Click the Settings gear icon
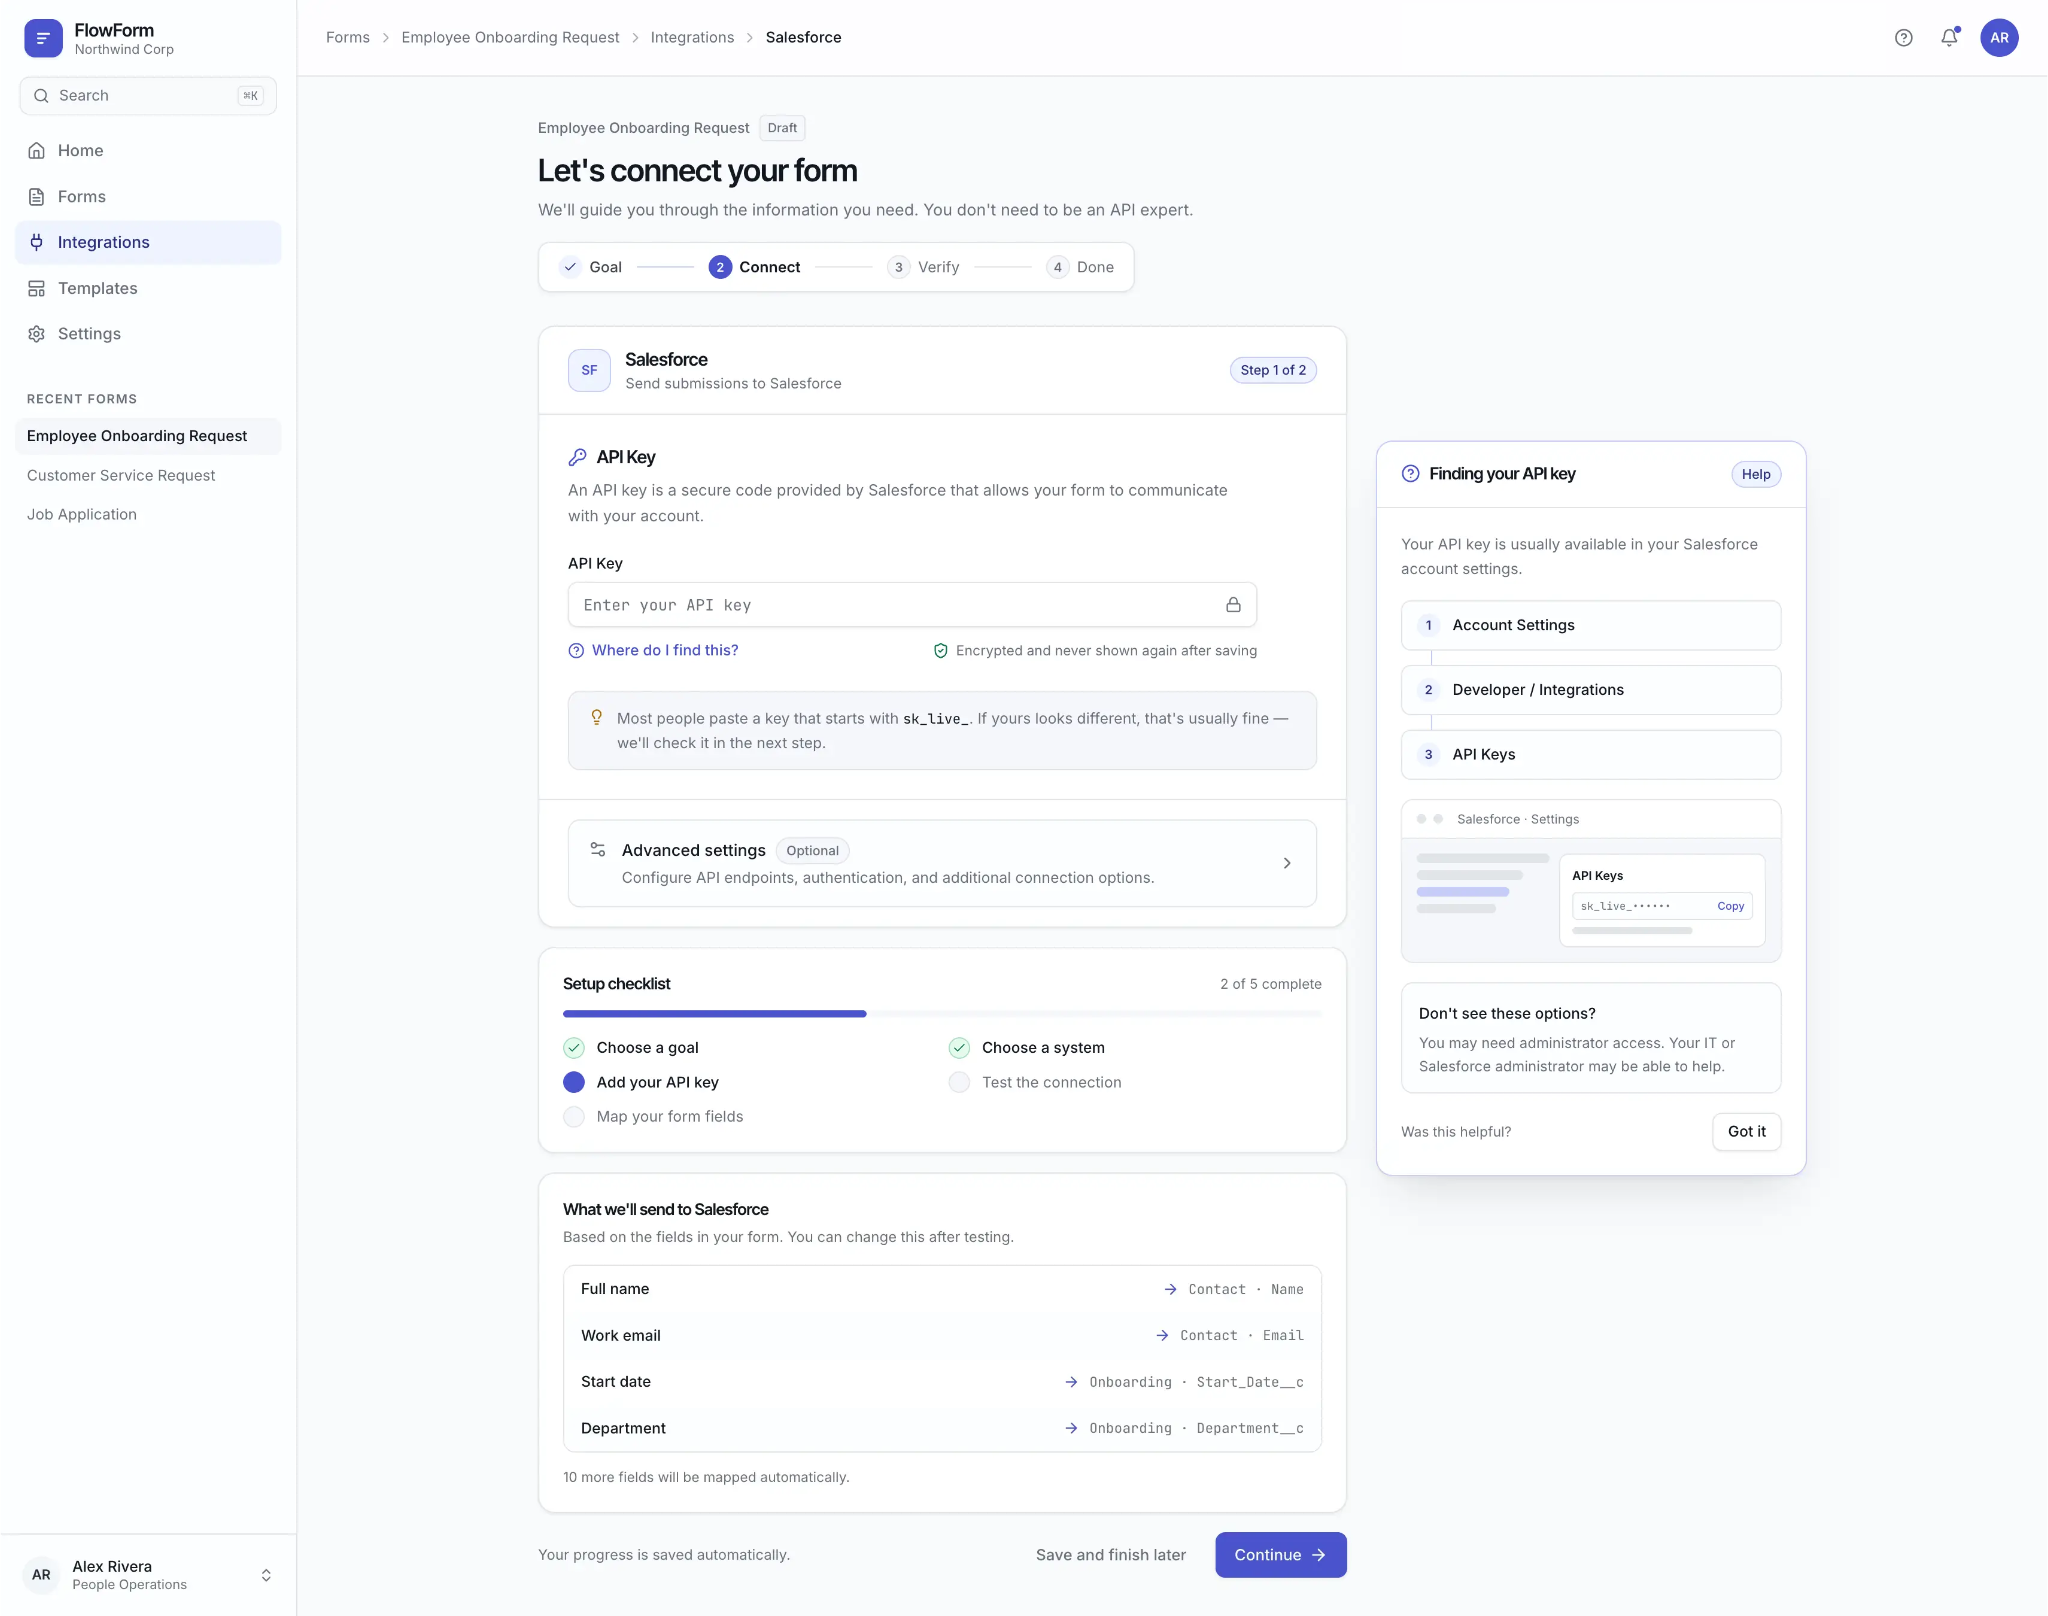Viewport: 2048px width, 1616px height. [x=37, y=334]
